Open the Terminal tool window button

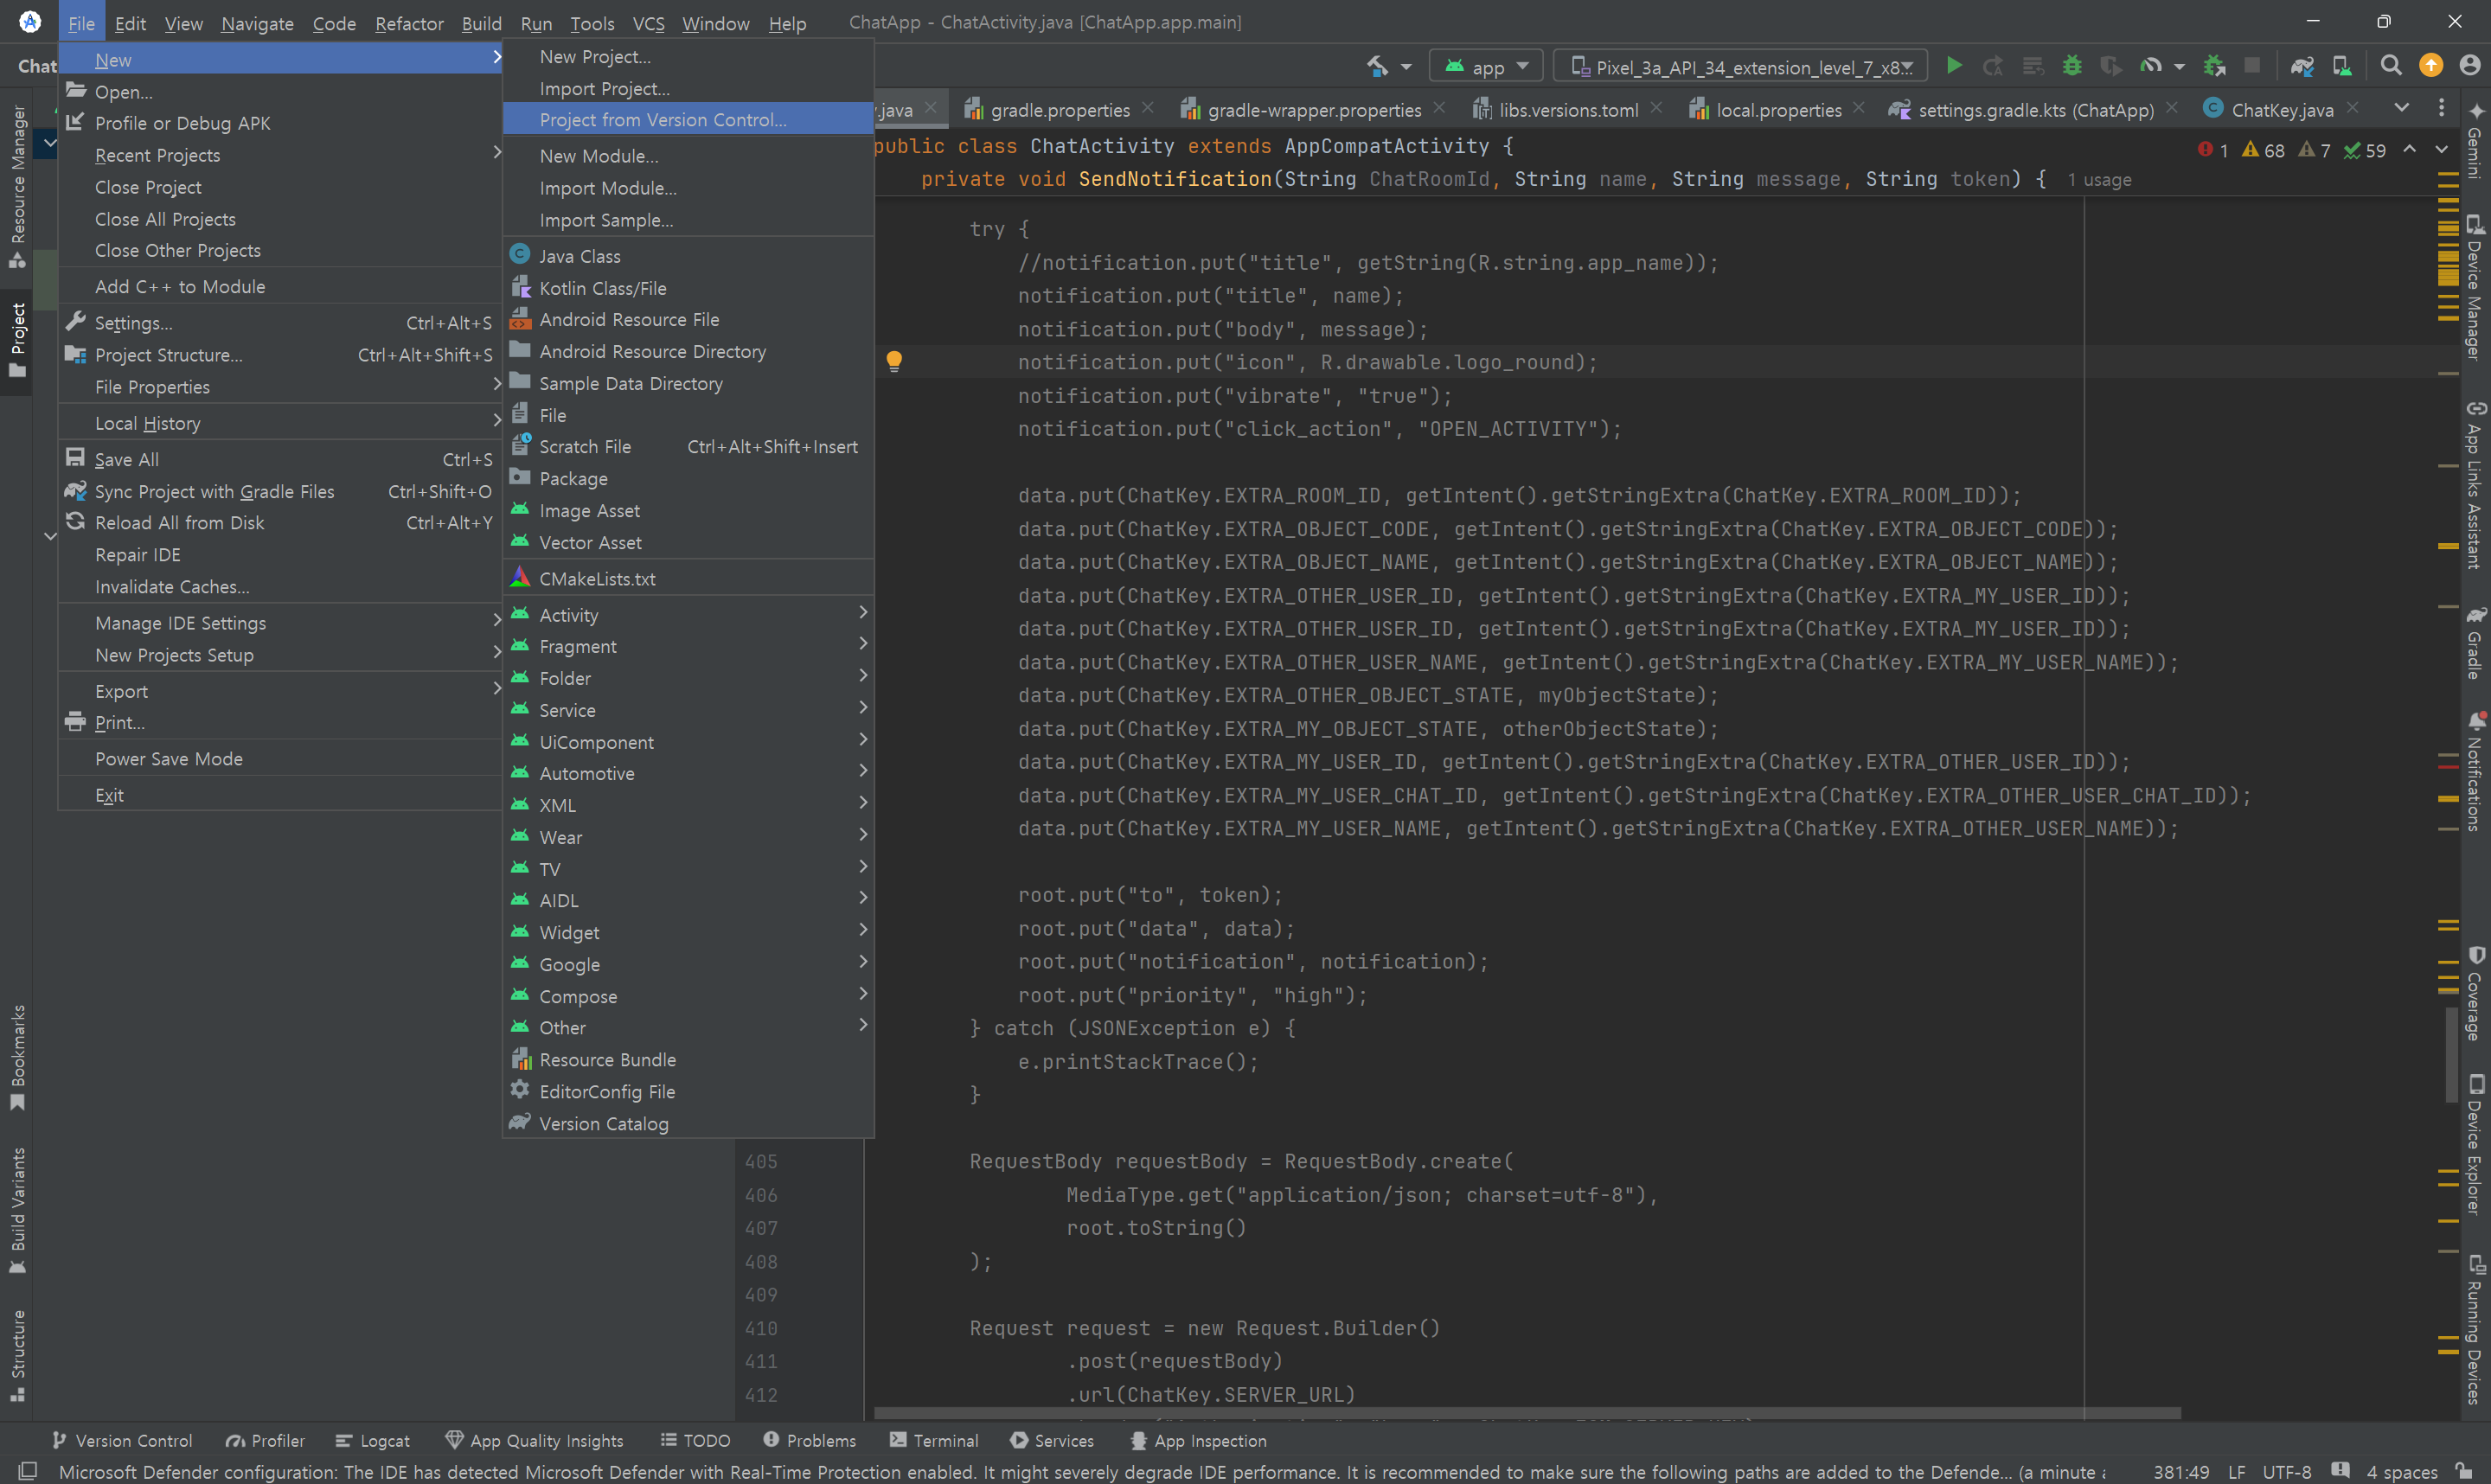(933, 1440)
